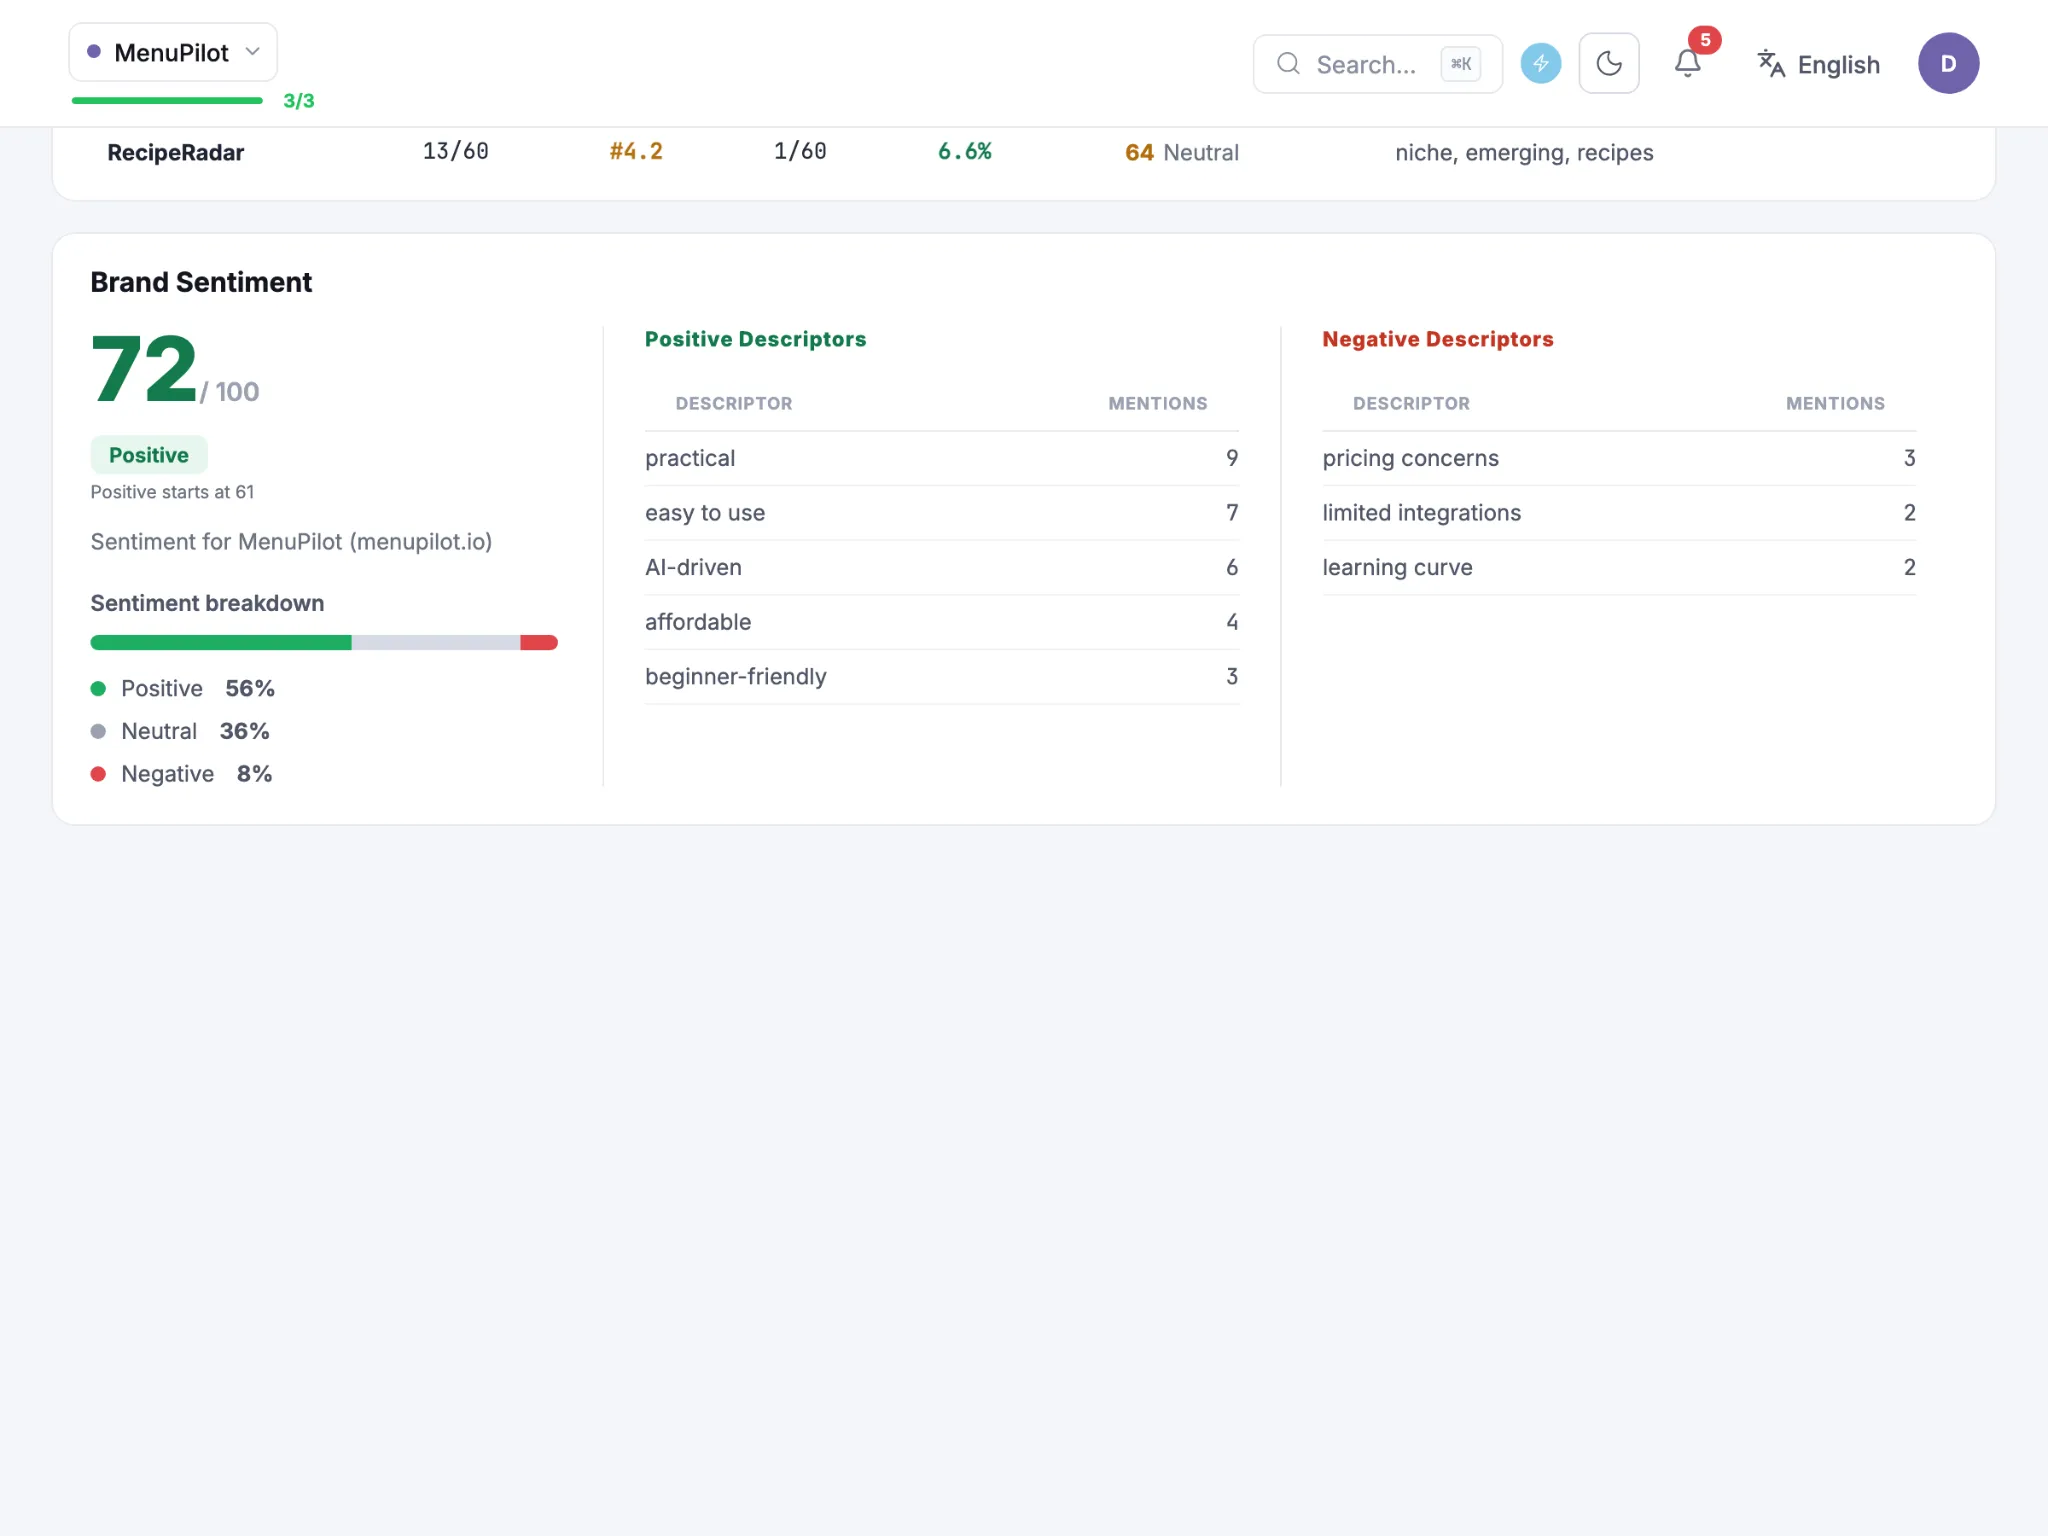Click the 64 Neutral sentiment score
Image resolution: width=2048 pixels, height=1536 pixels.
[1182, 153]
